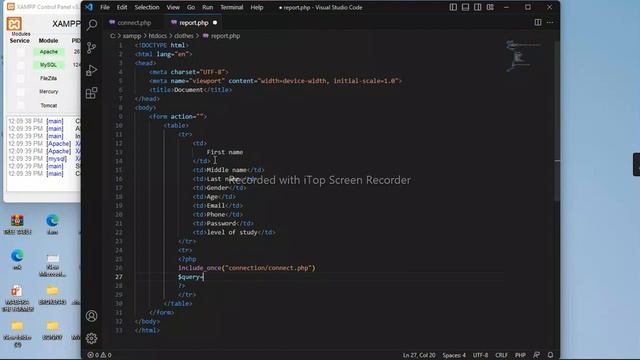Change language mode via PHP

click(520, 355)
